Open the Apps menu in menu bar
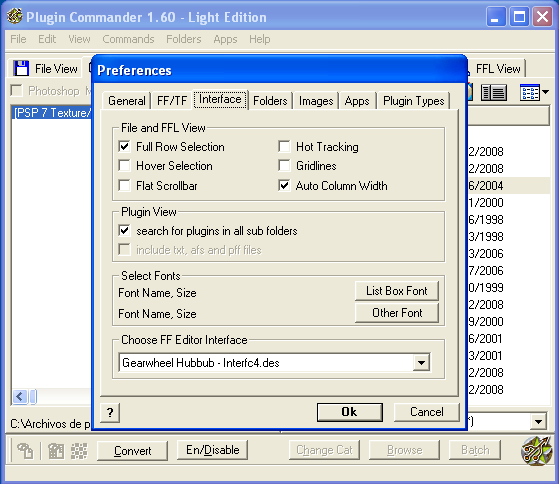Image resolution: width=559 pixels, height=484 pixels. pos(225,39)
